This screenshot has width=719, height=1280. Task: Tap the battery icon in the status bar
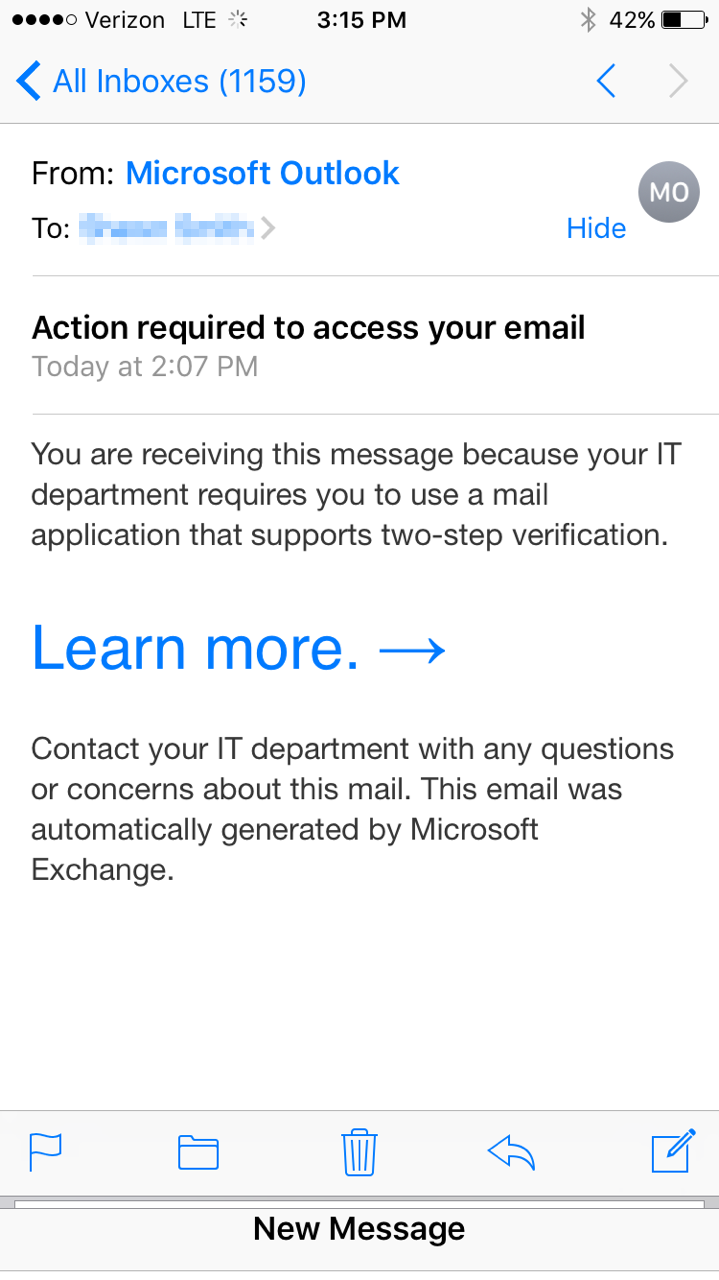pos(684,20)
